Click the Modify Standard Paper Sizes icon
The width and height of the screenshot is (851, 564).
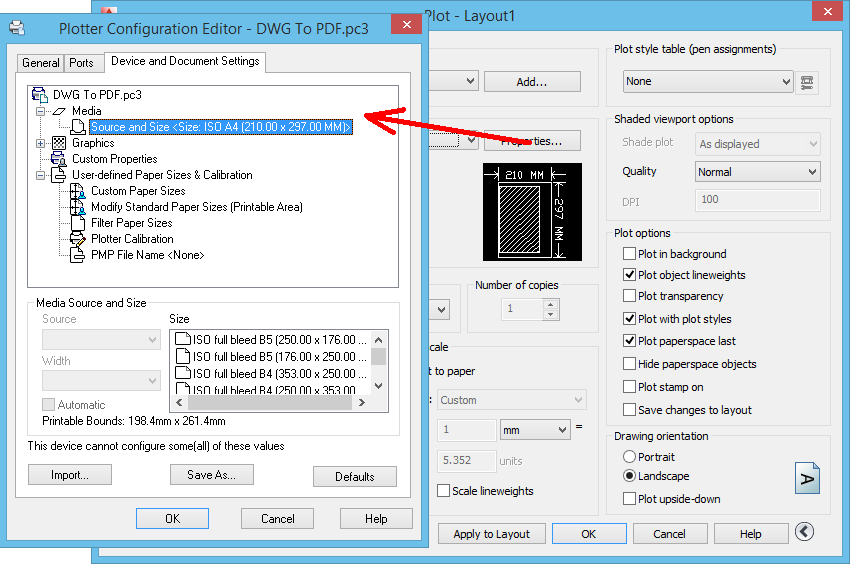tap(78, 207)
